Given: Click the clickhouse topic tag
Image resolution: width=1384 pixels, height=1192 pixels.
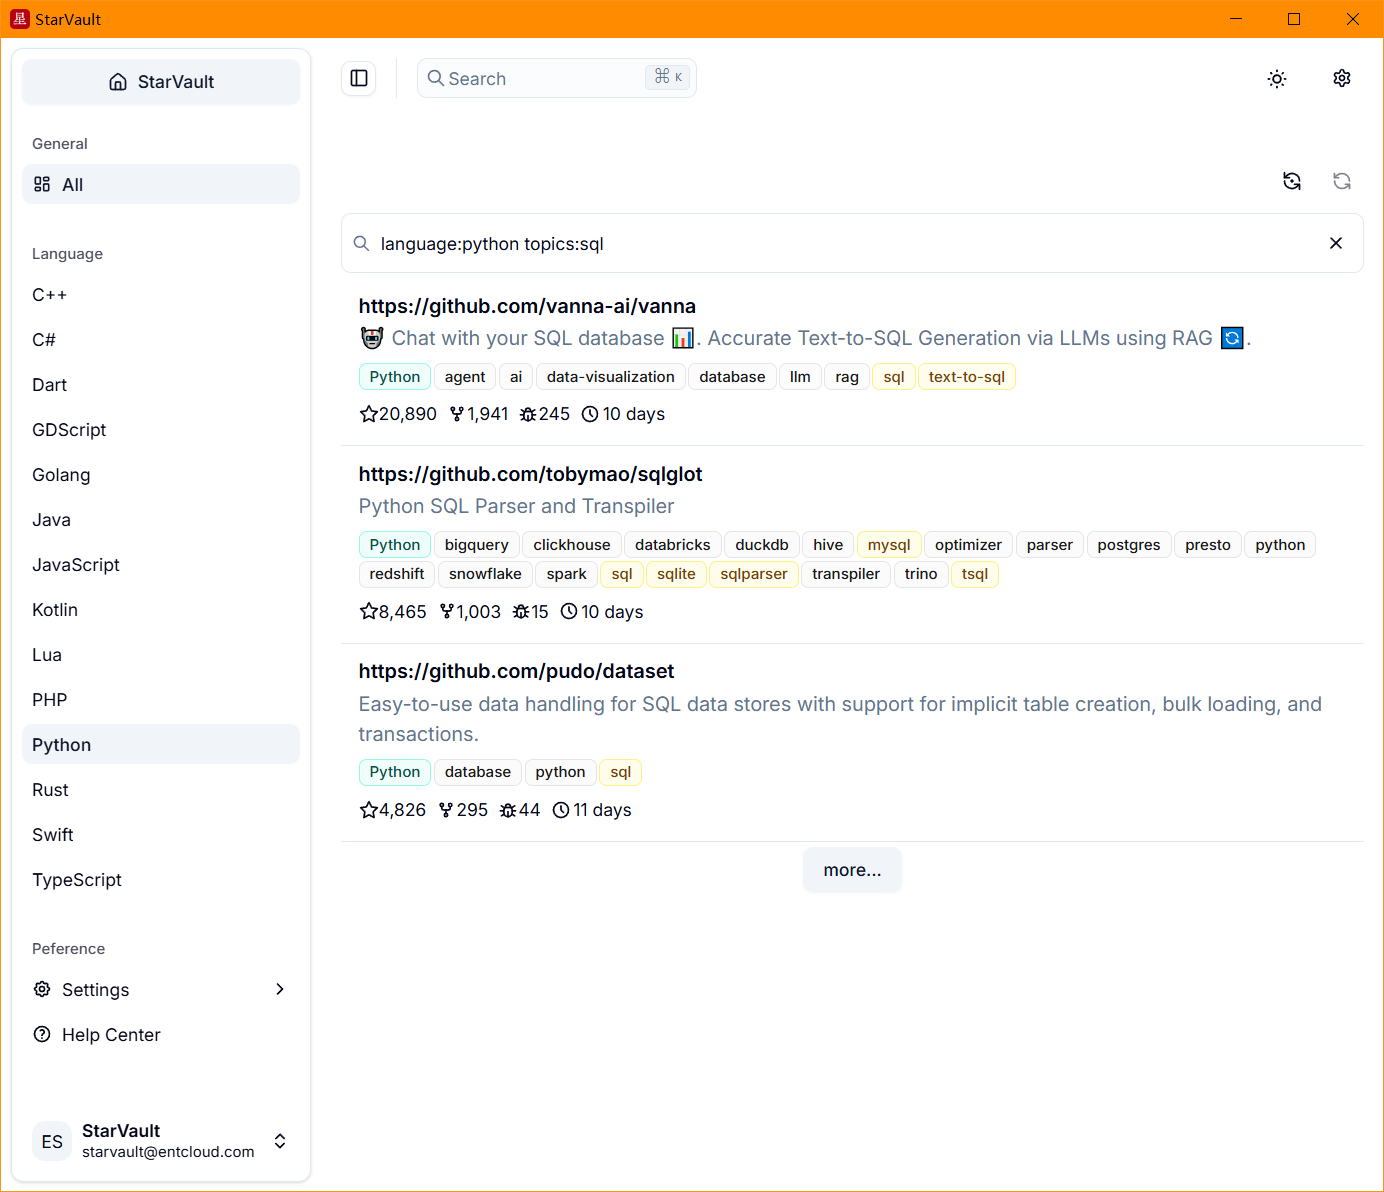Looking at the screenshot, I should tap(571, 545).
